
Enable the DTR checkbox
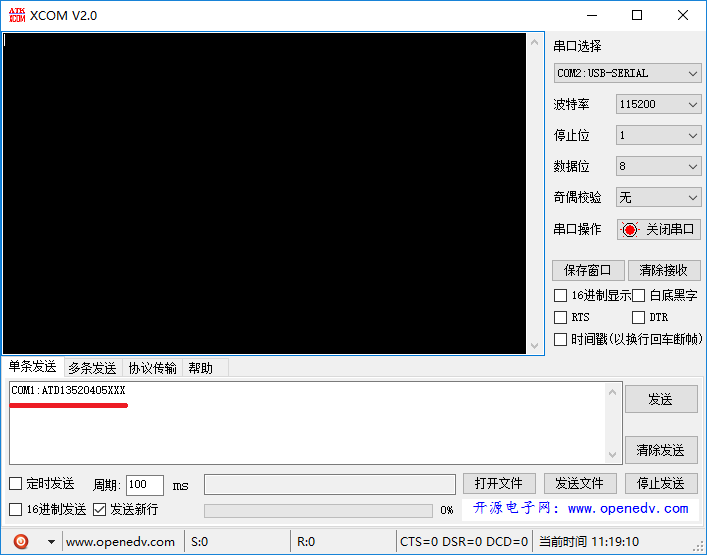click(x=638, y=317)
